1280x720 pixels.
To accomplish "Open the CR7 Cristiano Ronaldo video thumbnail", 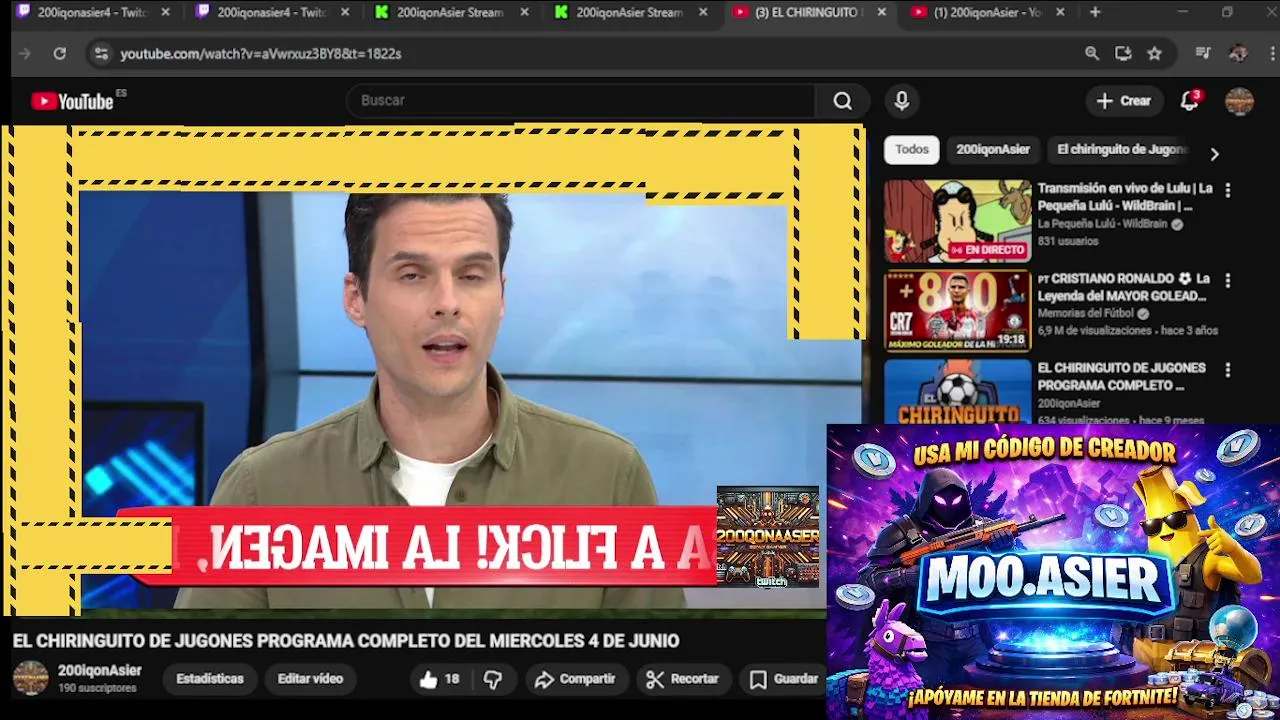I will pyautogui.click(x=957, y=311).
